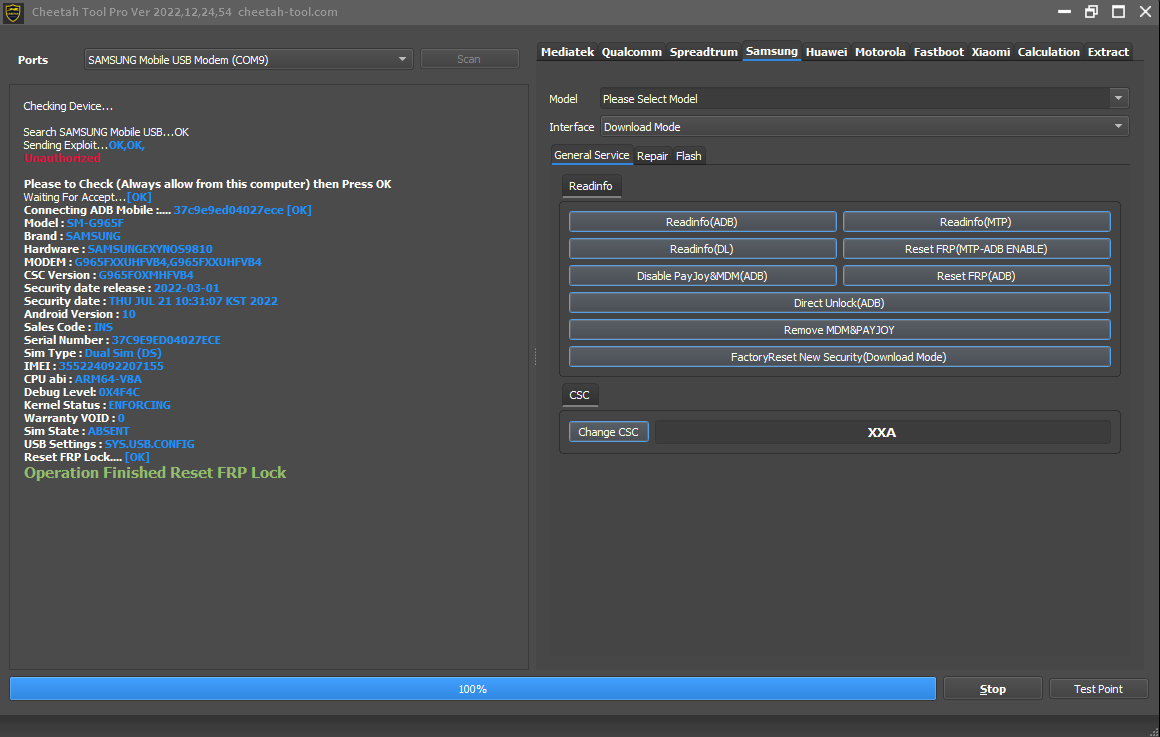Click the window resize grip corner
The width and height of the screenshot is (1160, 737).
coord(1154,732)
